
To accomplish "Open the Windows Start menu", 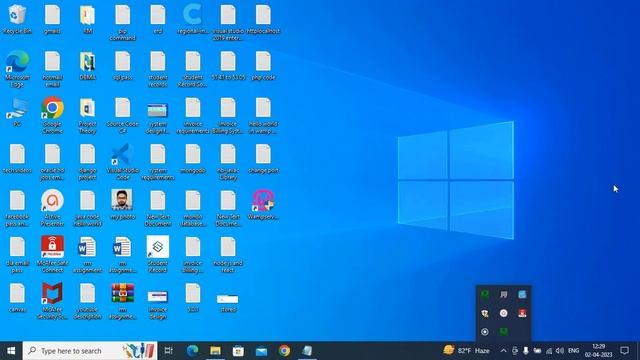I will coord(11,351).
